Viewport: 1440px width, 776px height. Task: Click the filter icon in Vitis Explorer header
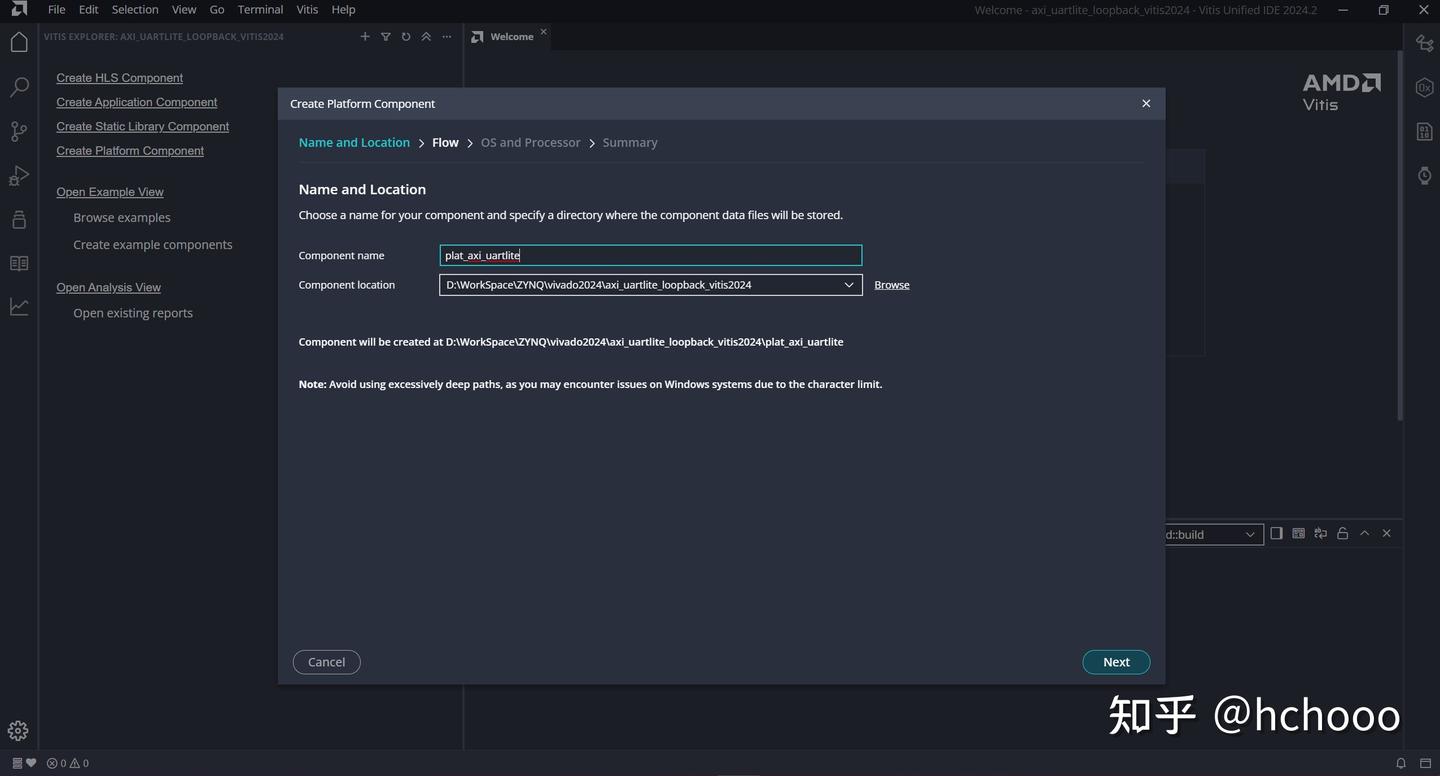pos(385,36)
